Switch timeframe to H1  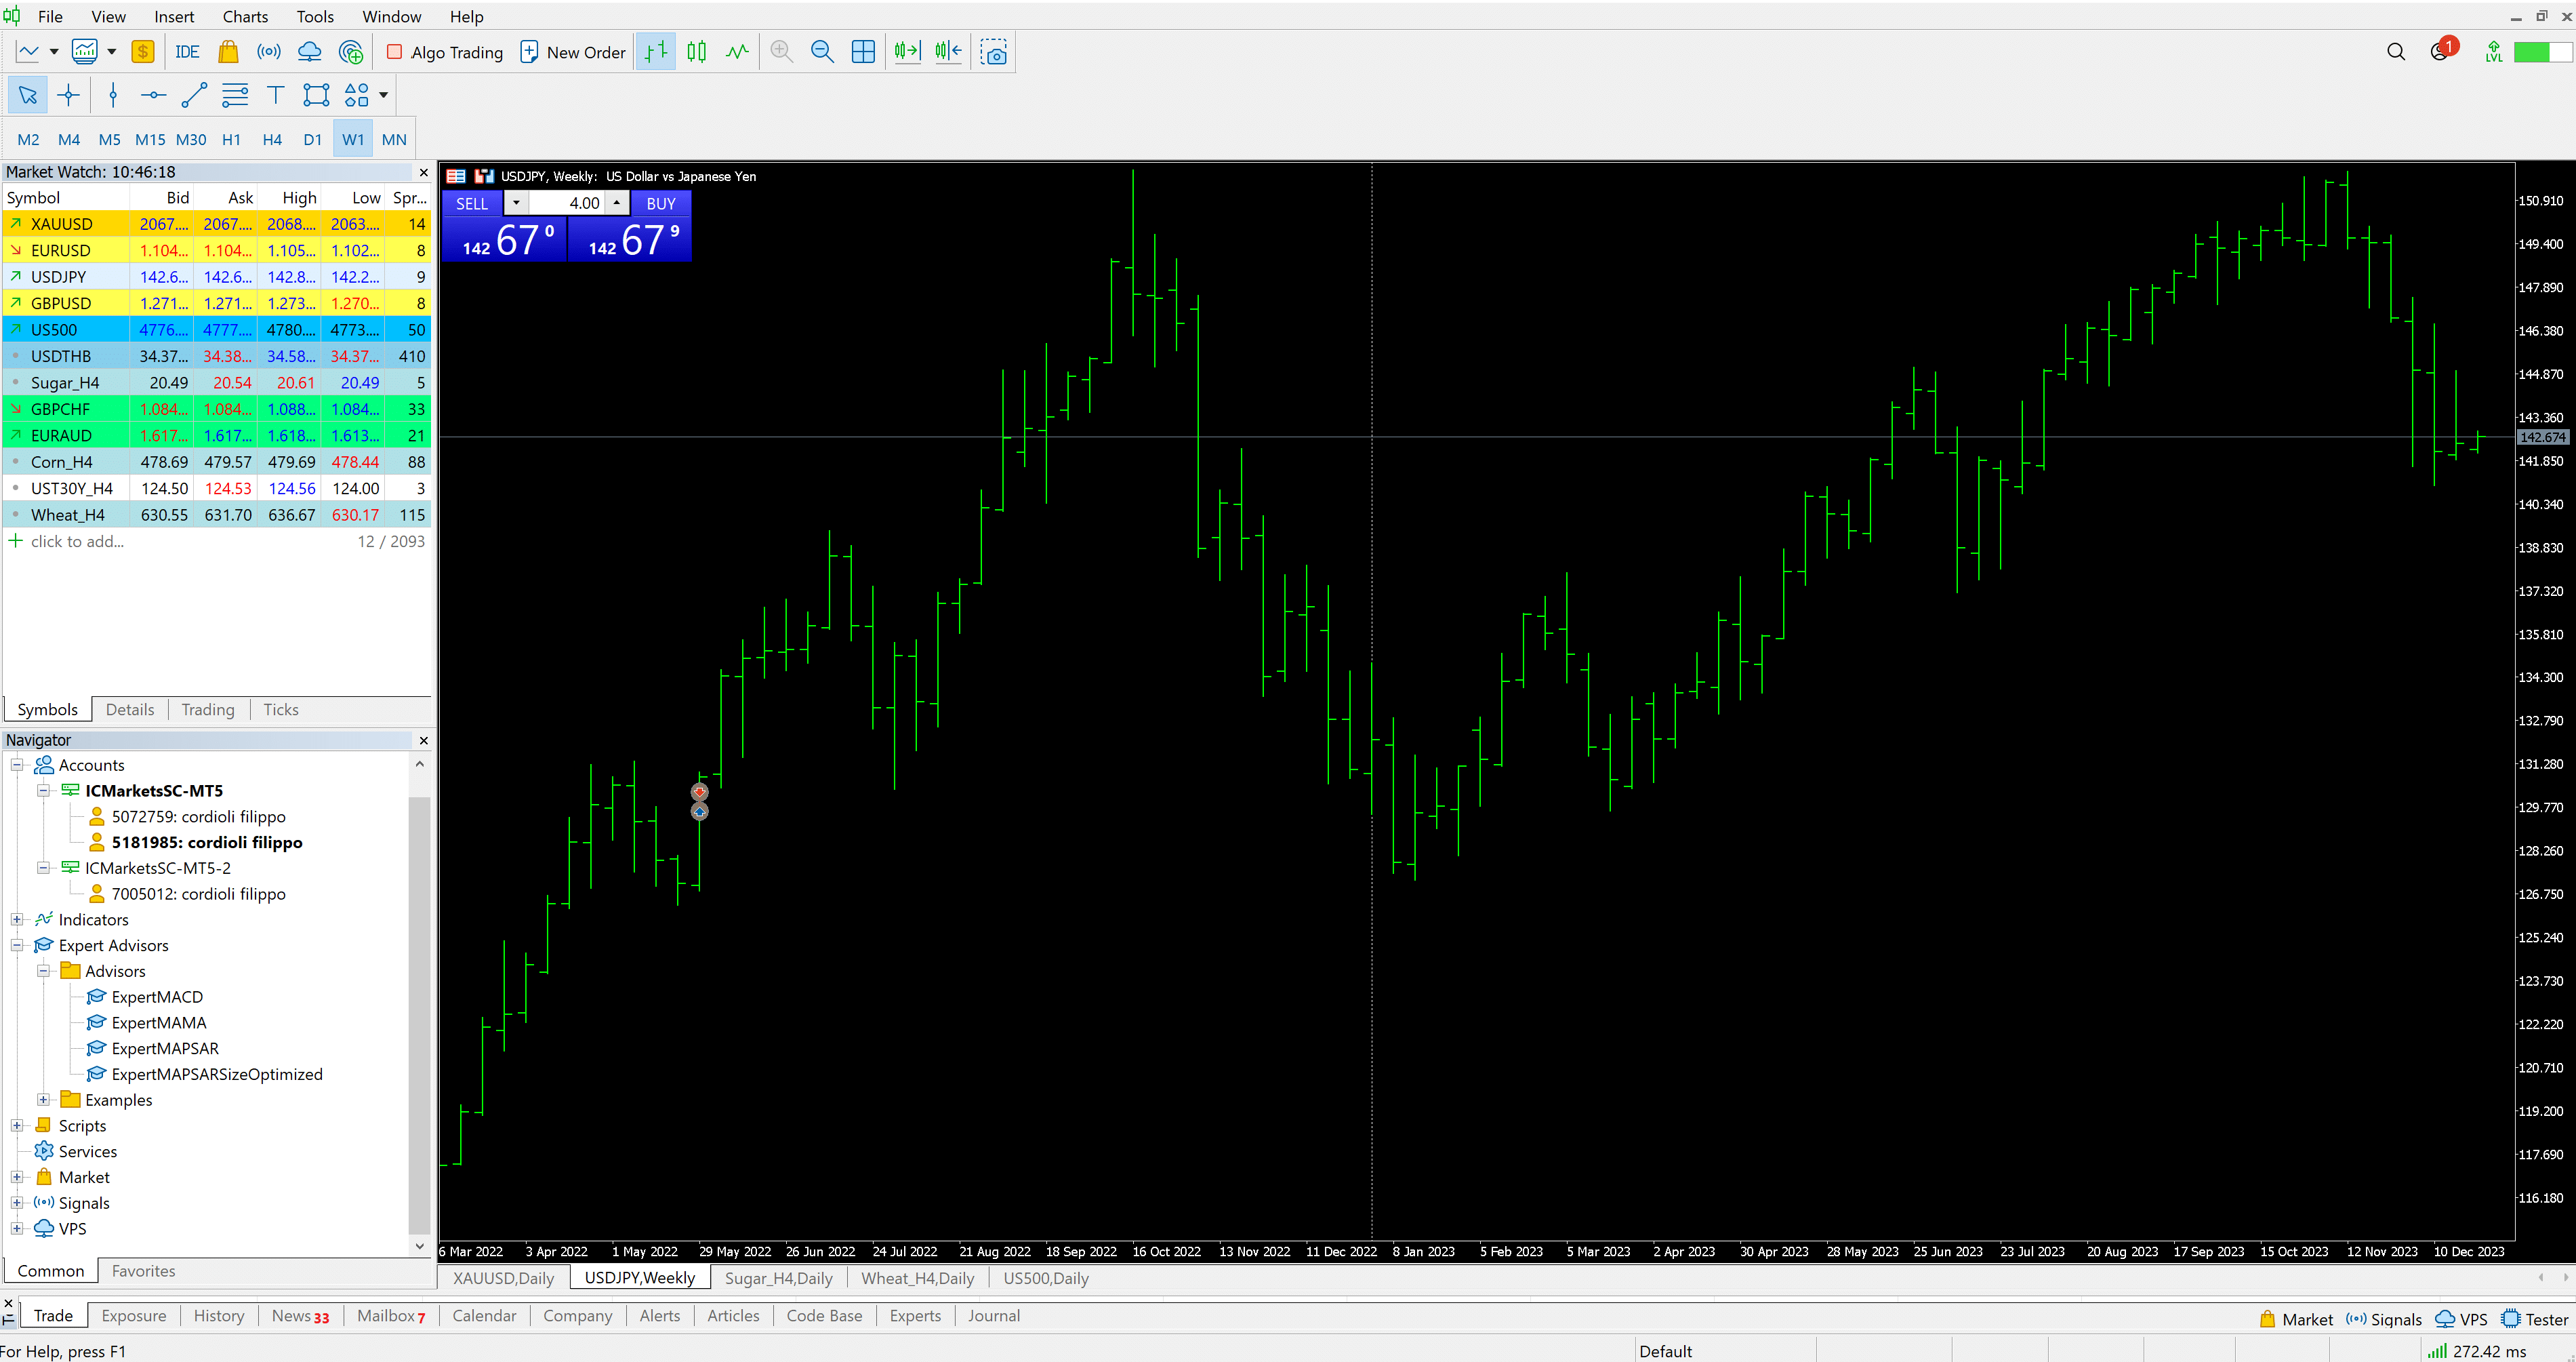click(231, 139)
